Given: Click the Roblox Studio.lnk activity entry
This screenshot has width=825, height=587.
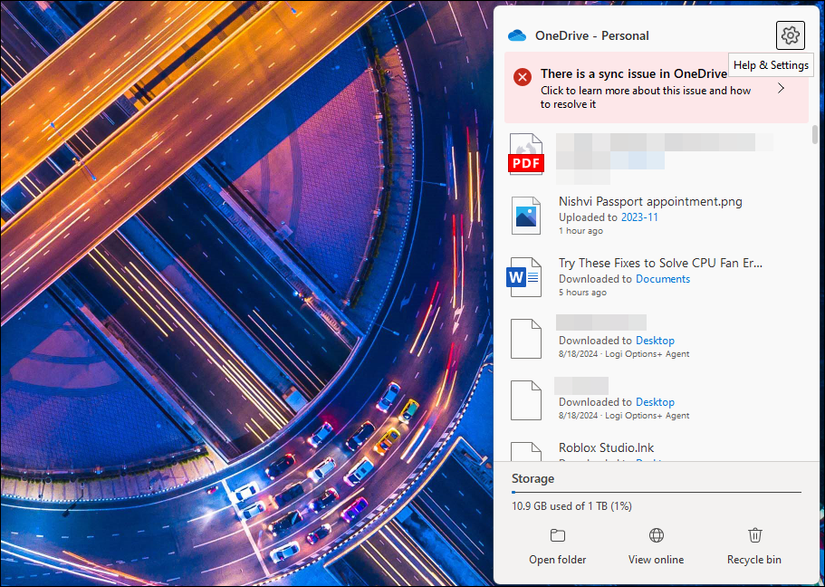Looking at the screenshot, I should (607, 448).
